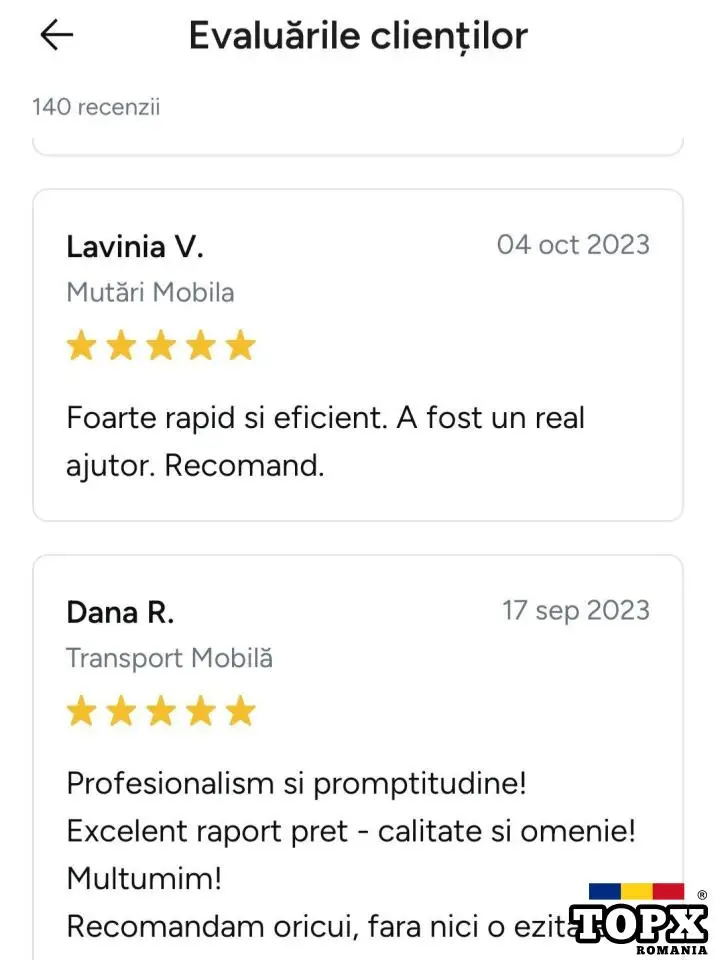Click the fifth star in Dana's rating
716x960 pixels.
coord(241,712)
